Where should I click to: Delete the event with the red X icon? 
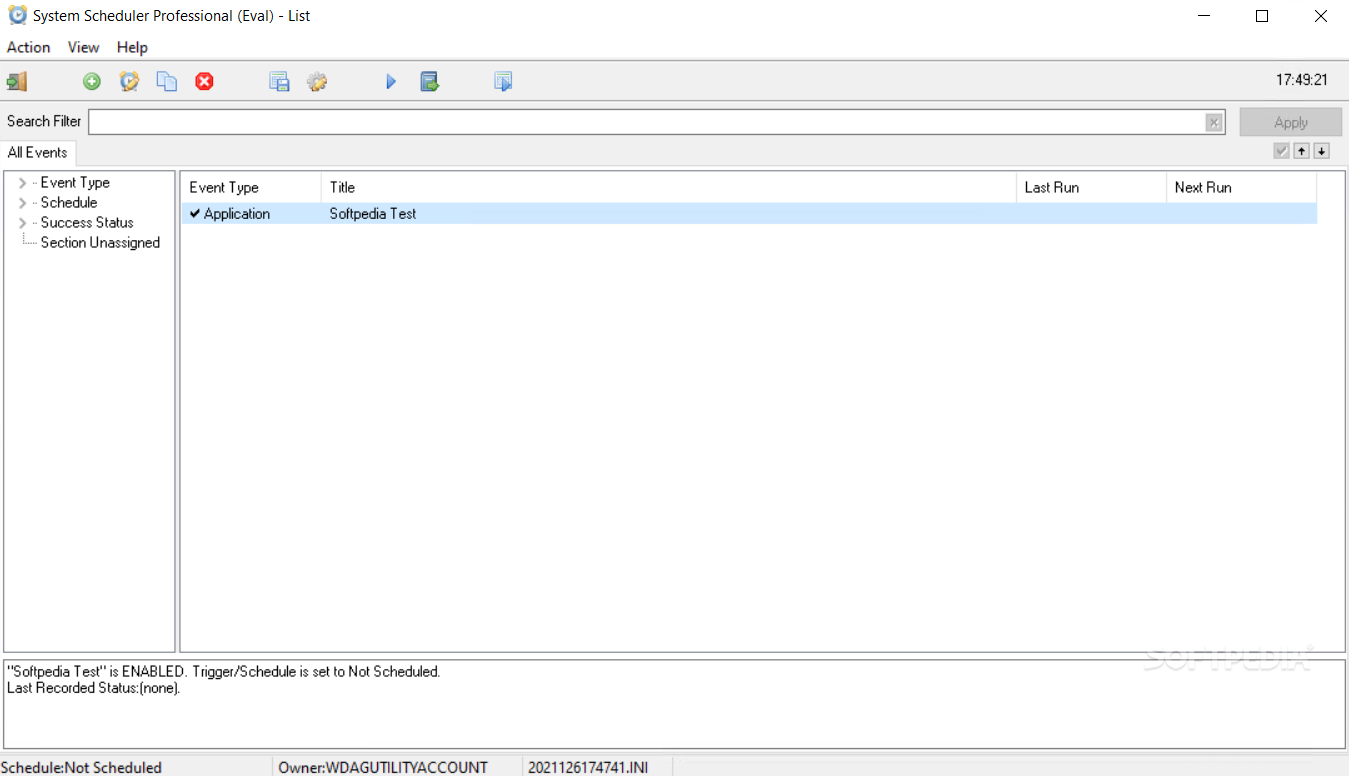(x=205, y=82)
